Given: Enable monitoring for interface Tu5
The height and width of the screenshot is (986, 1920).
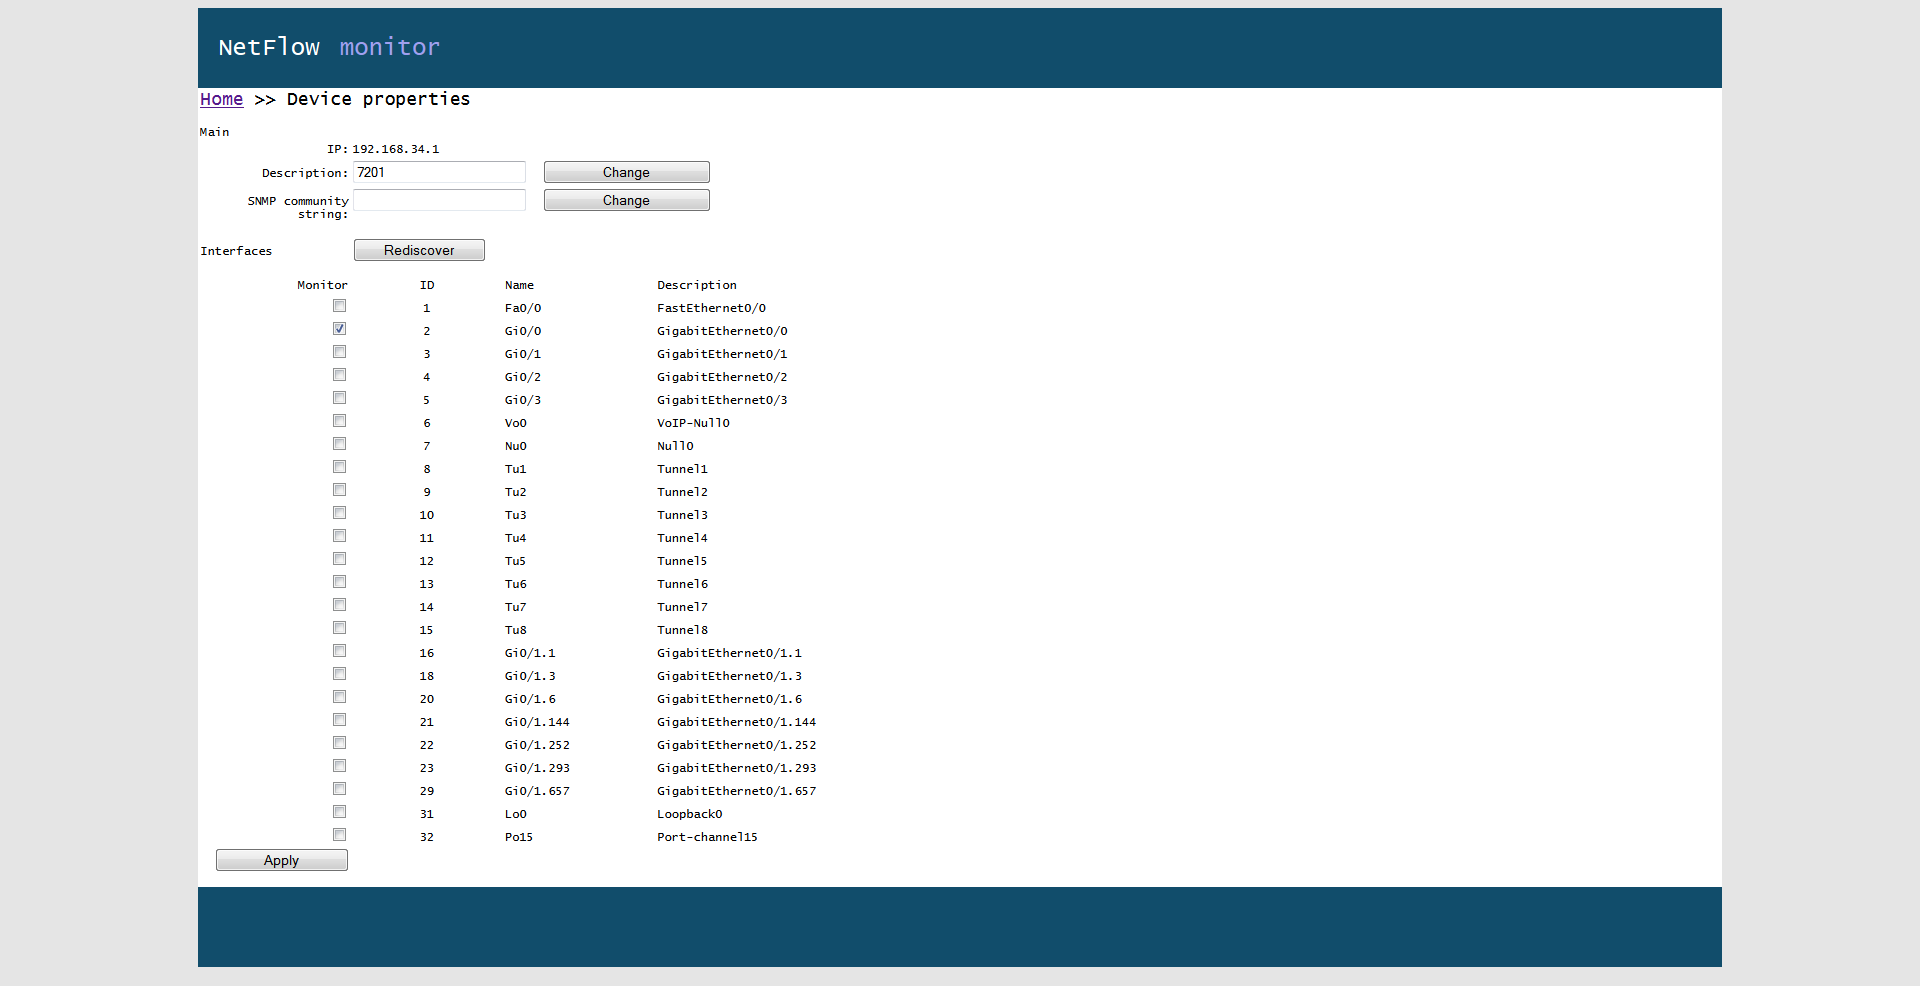Looking at the screenshot, I should pos(339,558).
